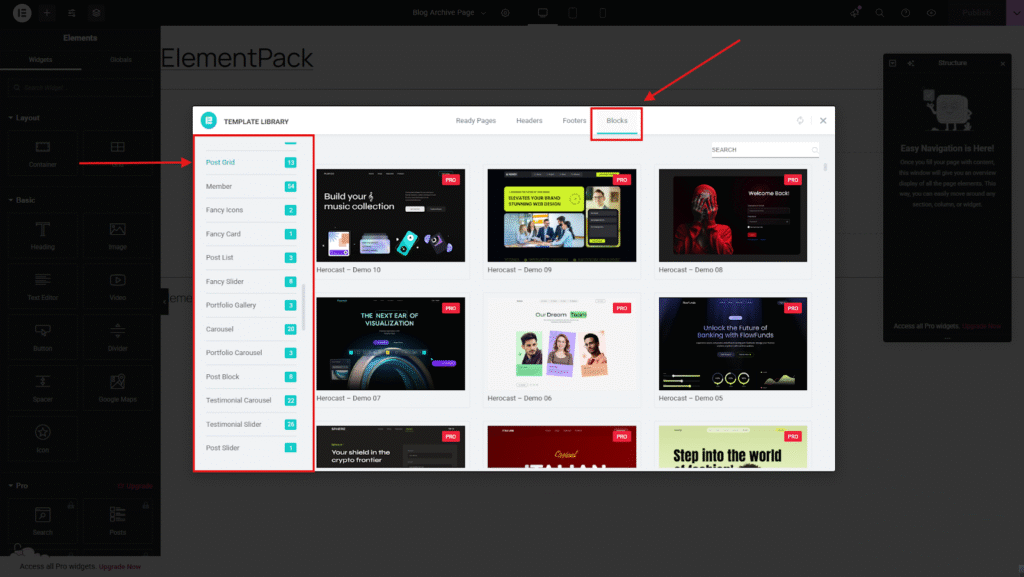The image size is (1024, 577).
Task: Close the Template Library dialog
Action: (x=823, y=121)
